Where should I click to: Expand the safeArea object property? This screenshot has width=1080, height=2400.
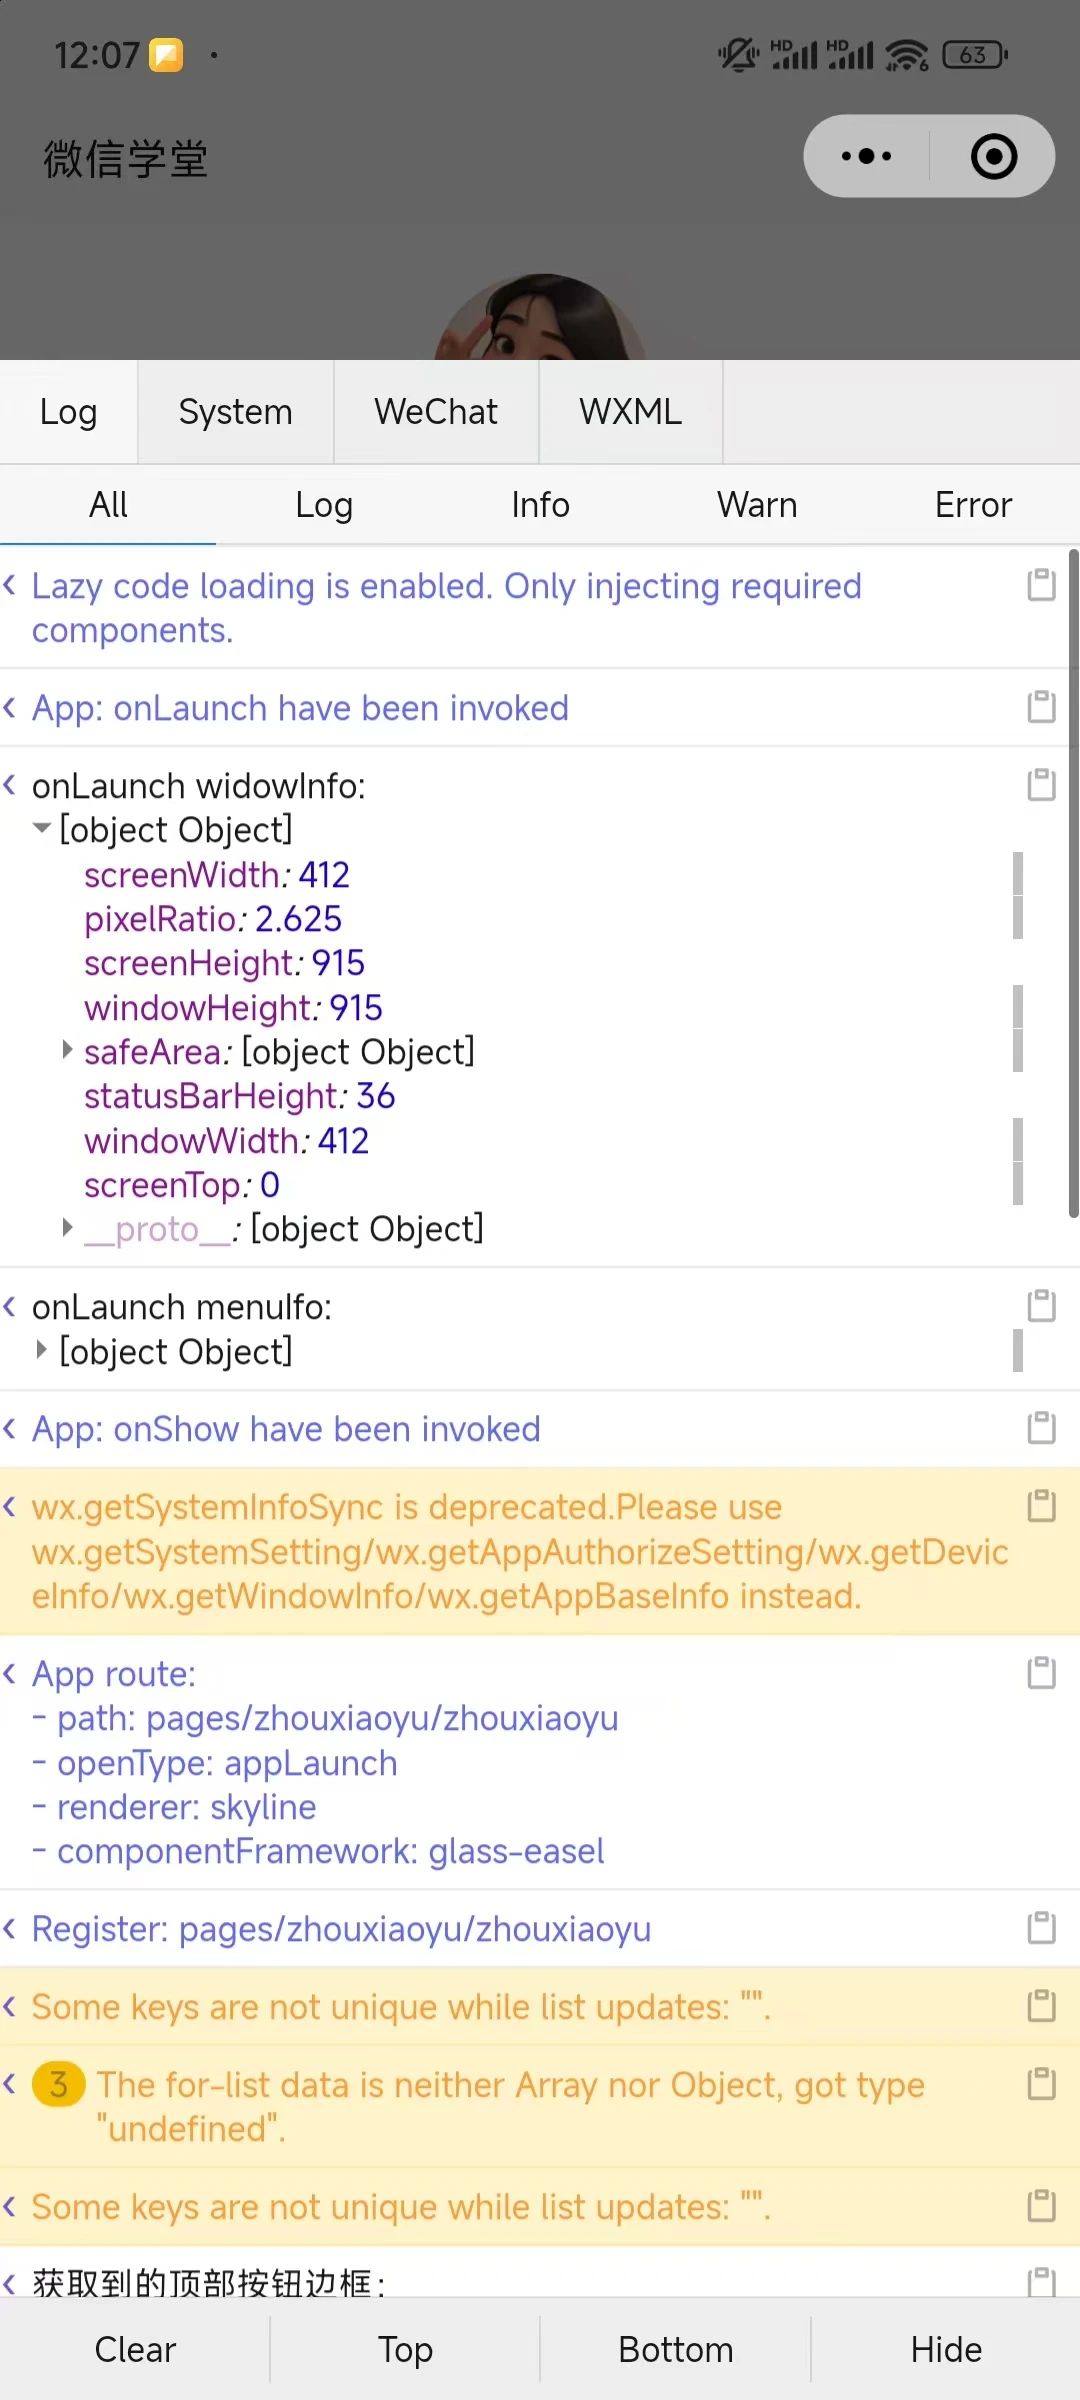tap(67, 1050)
